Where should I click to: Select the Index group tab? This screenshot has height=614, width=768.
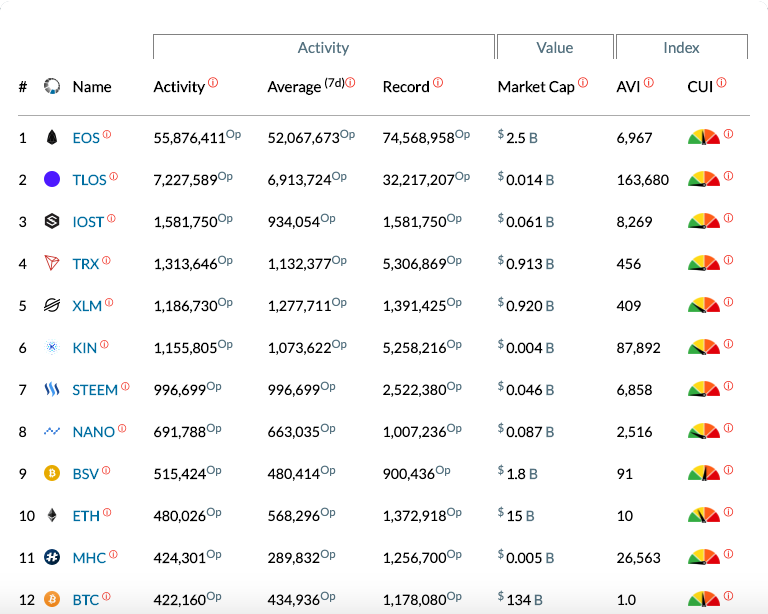[681, 47]
